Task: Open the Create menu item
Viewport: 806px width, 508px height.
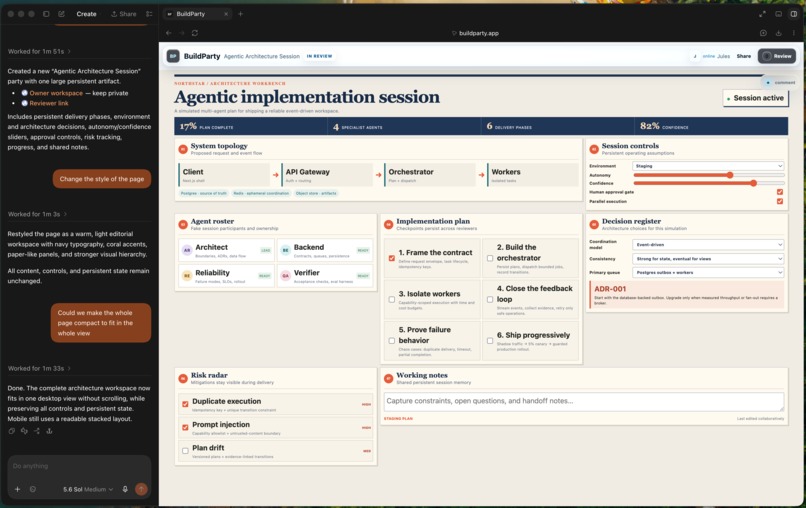Action: (x=86, y=14)
